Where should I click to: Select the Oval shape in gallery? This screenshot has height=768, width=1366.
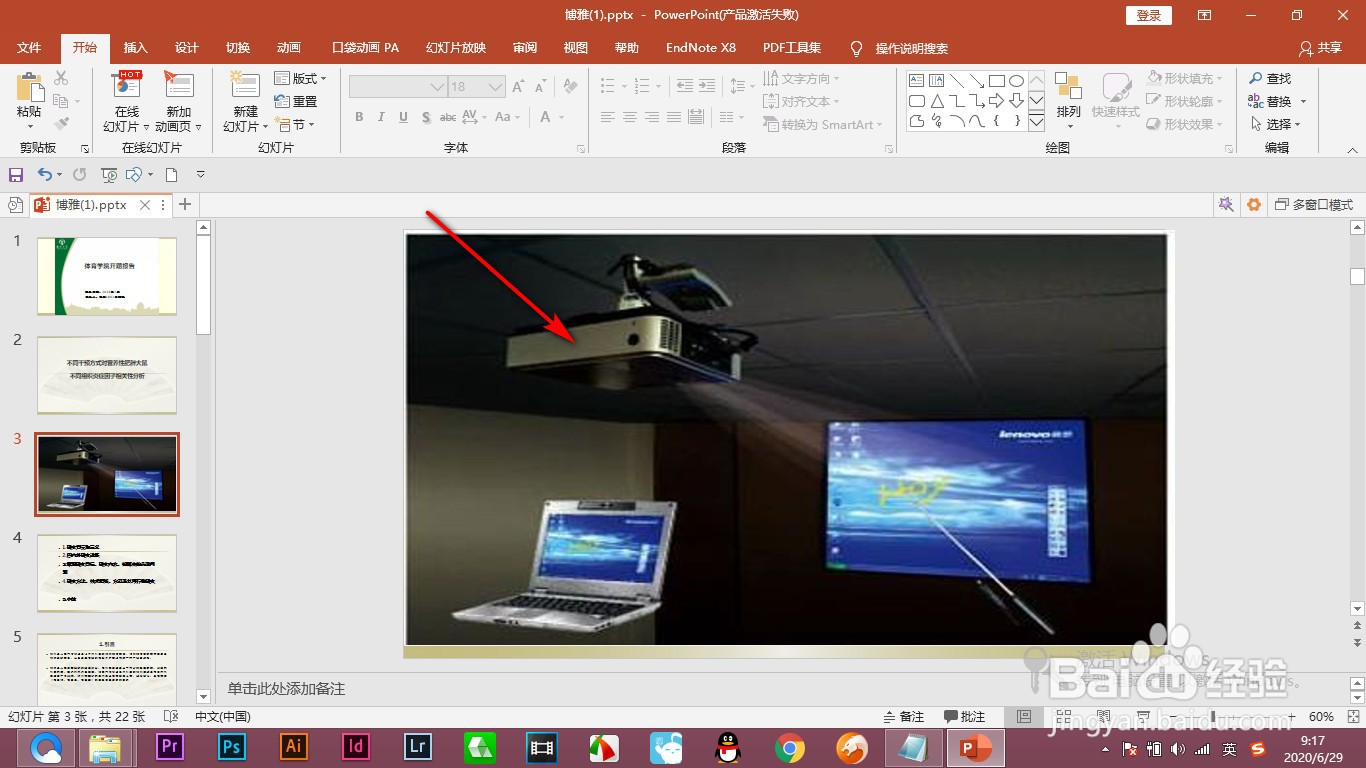[1016, 81]
